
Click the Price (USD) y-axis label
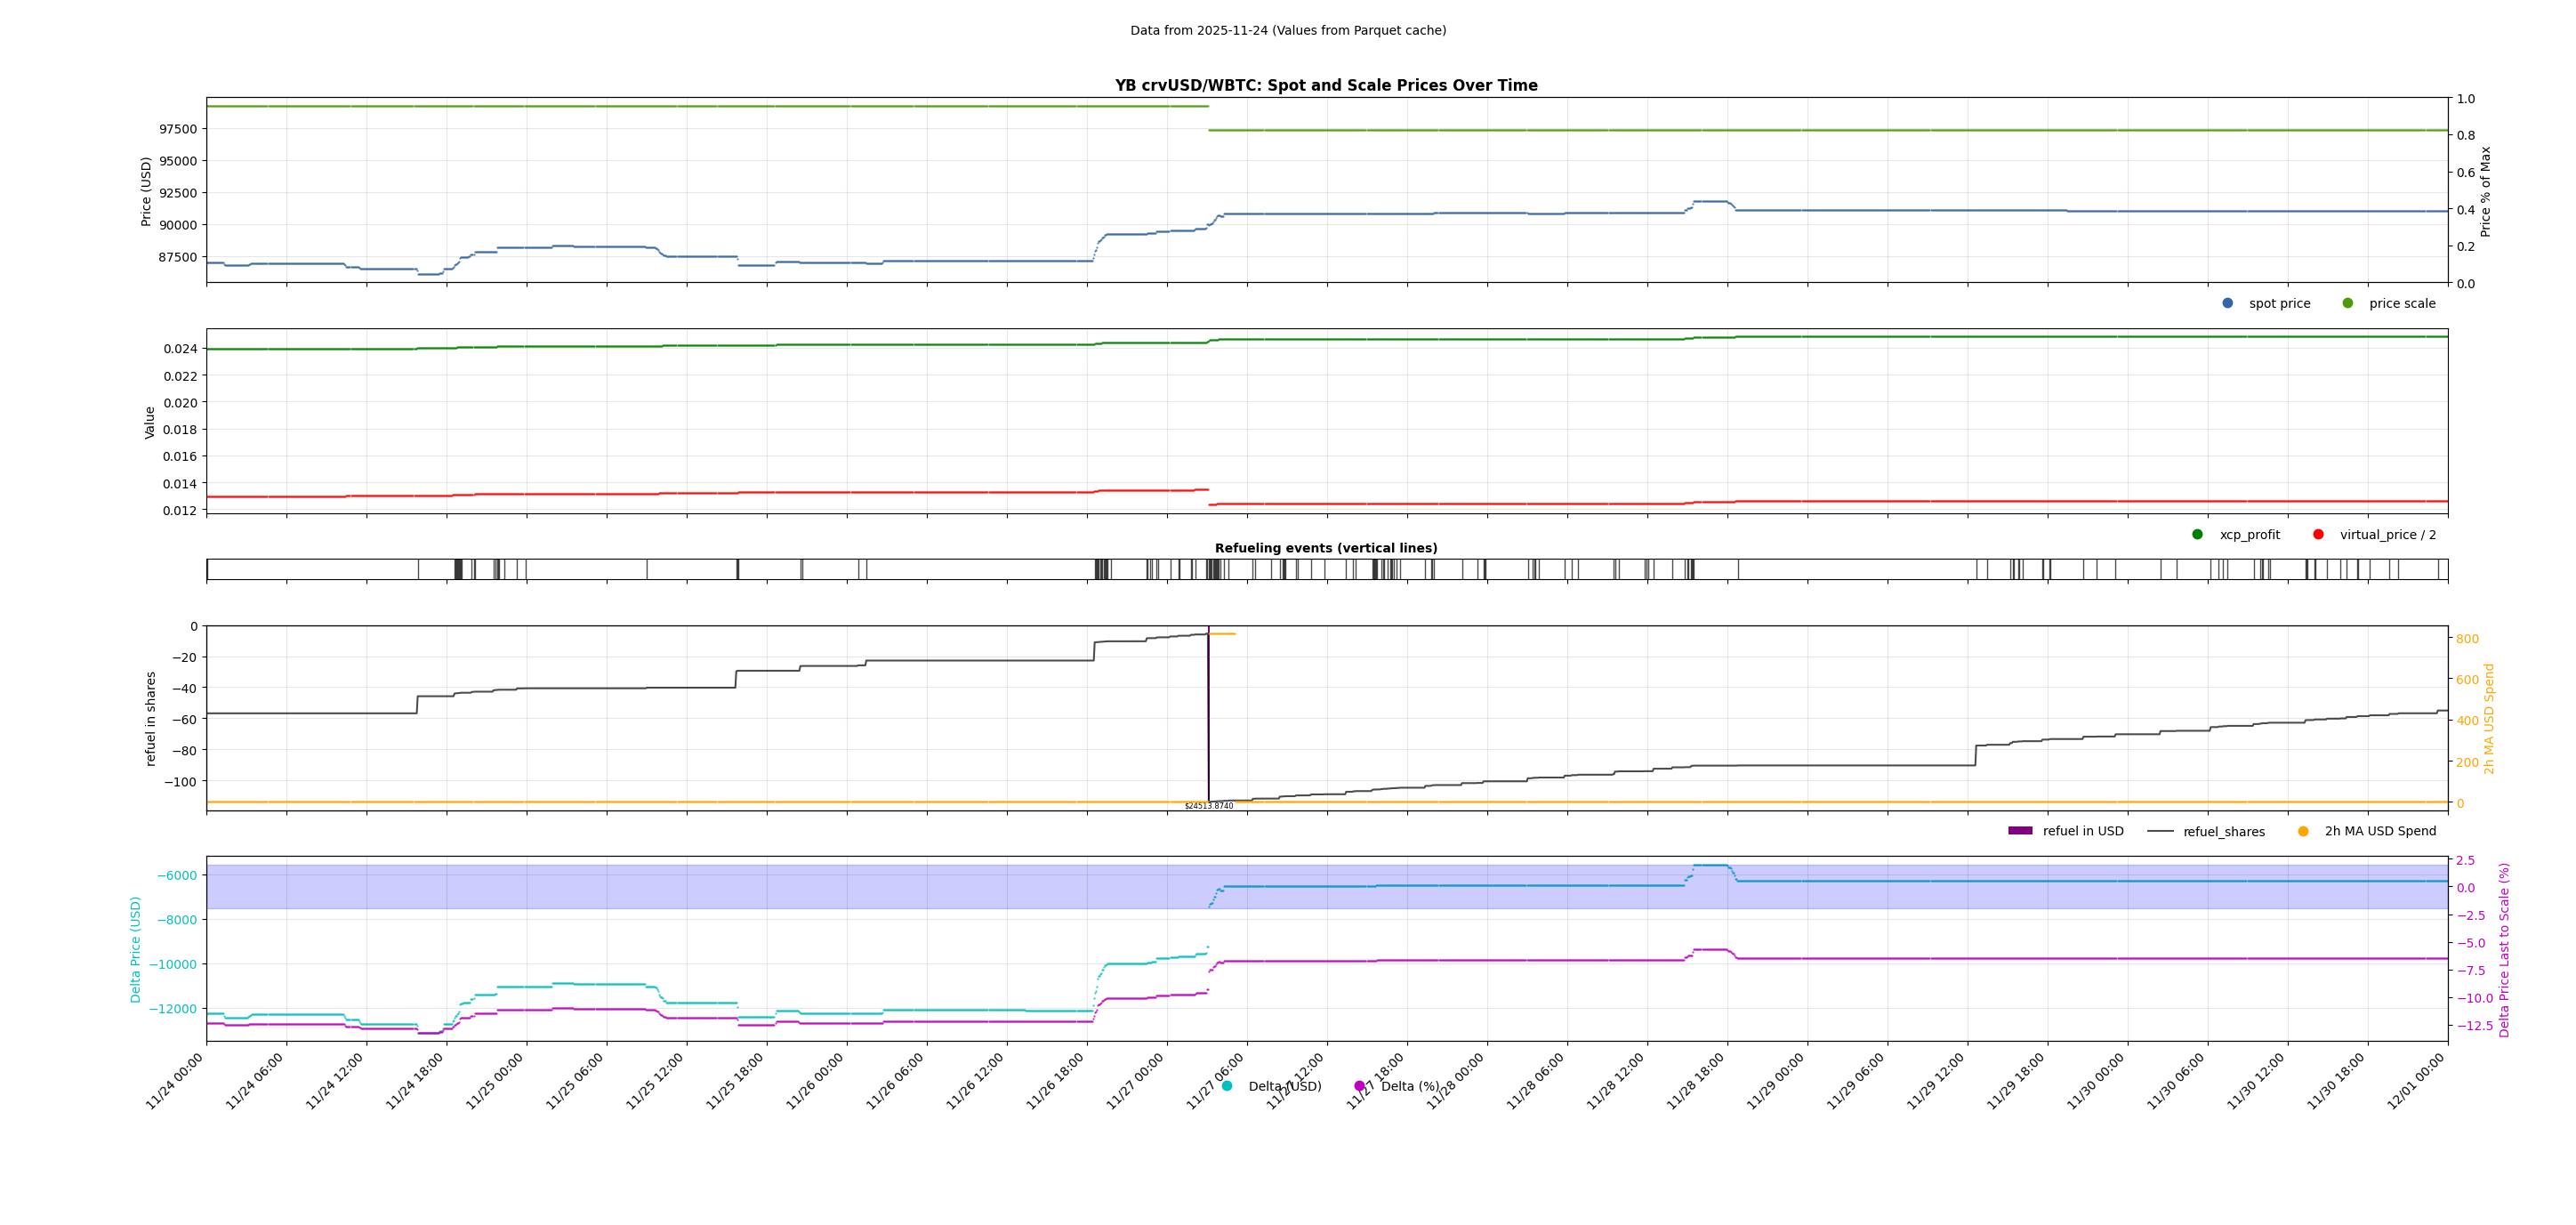146,191
